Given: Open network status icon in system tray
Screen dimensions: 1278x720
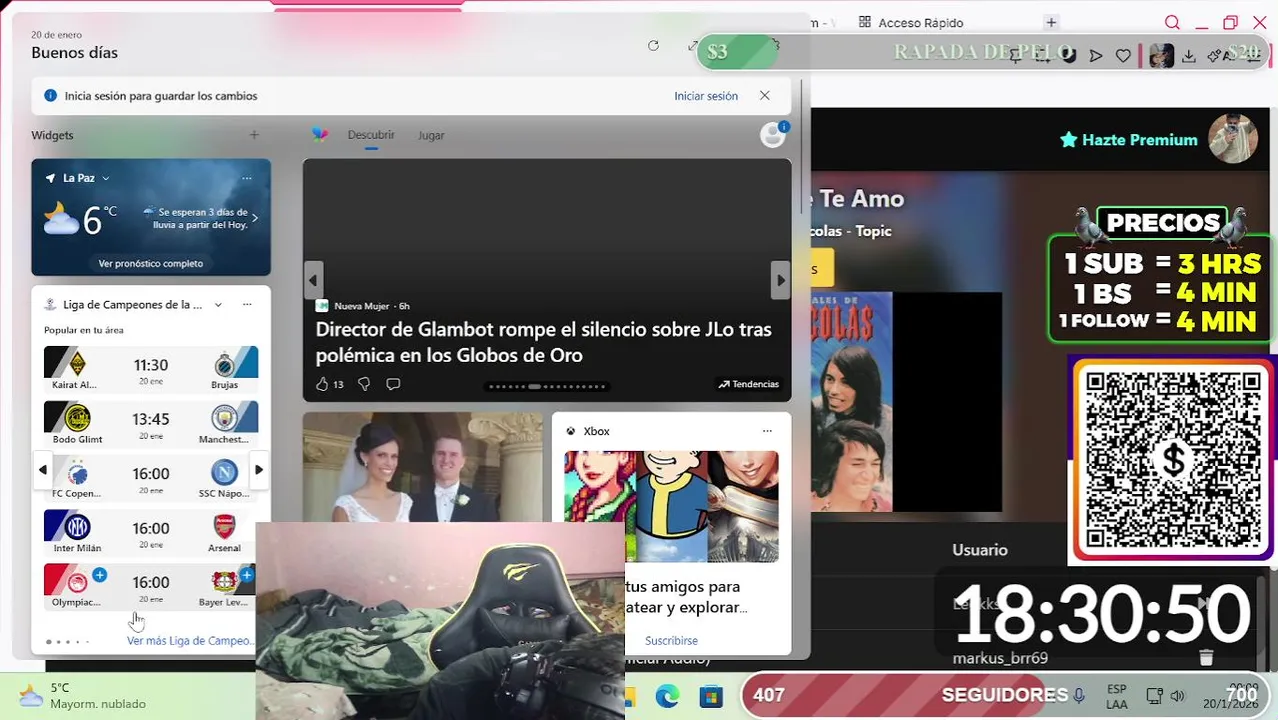Looking at the screenshot, I should point(1154,696).
